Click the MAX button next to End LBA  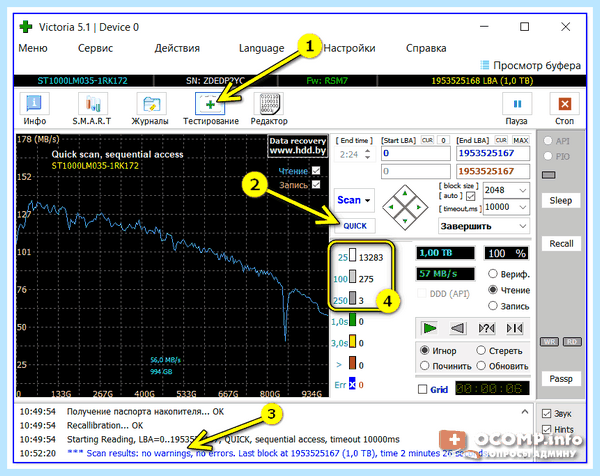521,140
